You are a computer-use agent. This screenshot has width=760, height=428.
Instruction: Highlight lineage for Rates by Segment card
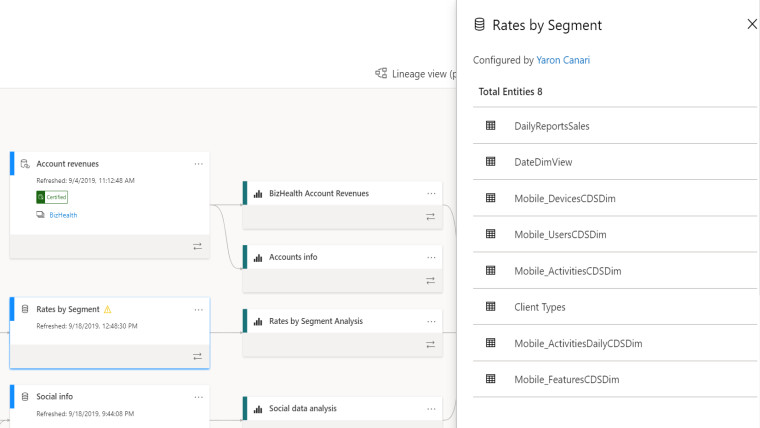(x=197, y=356)
